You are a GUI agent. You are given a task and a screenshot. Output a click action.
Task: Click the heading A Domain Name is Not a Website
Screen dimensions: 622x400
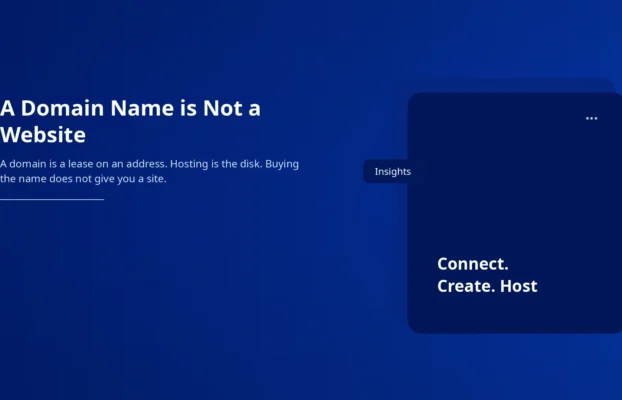tap(131, 121)
